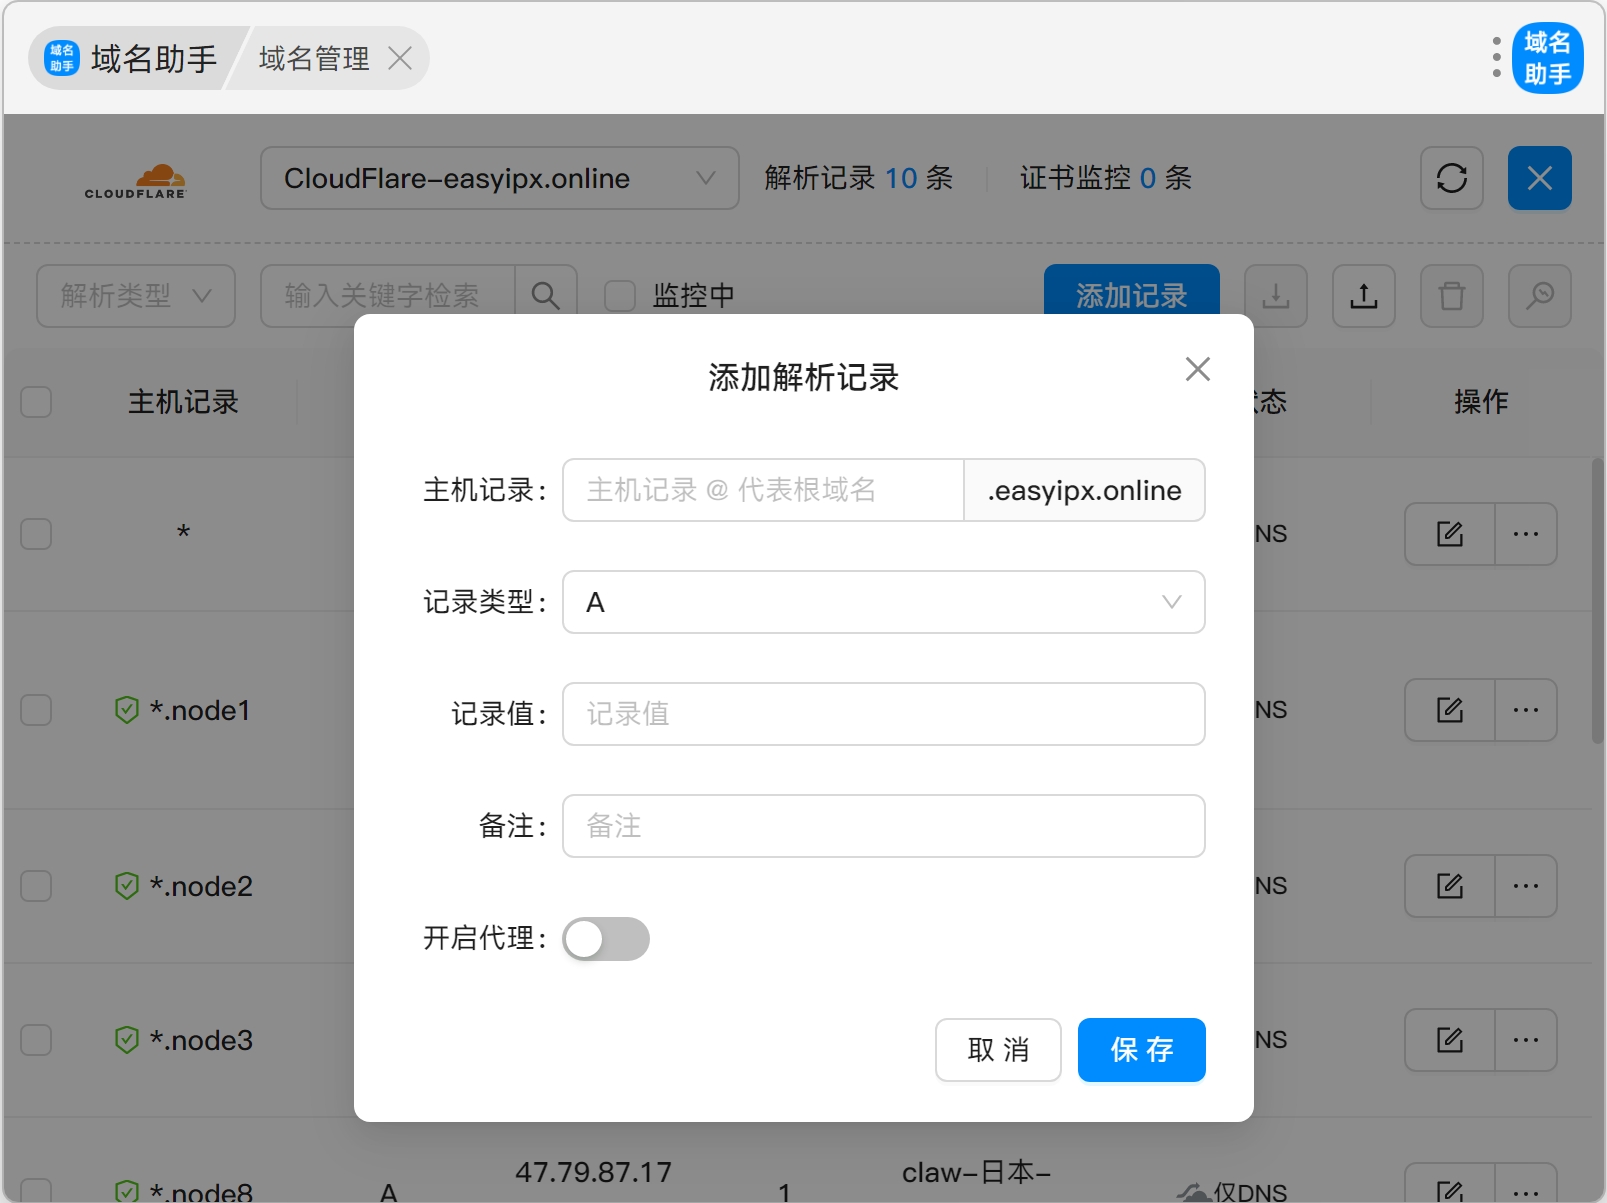Switch to the 域名管理 tab
This screenshot has width=1607, height=1203.
(314, 58)
